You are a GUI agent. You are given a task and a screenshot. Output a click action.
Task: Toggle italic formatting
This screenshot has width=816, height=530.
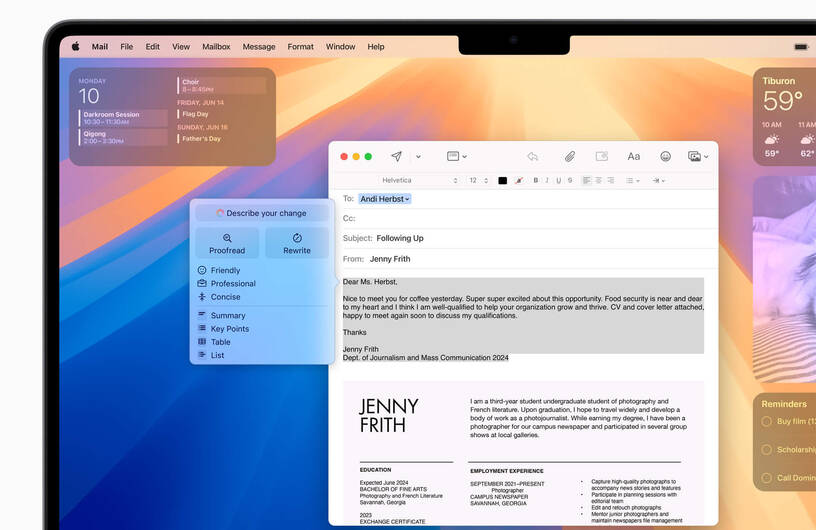[547, 180]
